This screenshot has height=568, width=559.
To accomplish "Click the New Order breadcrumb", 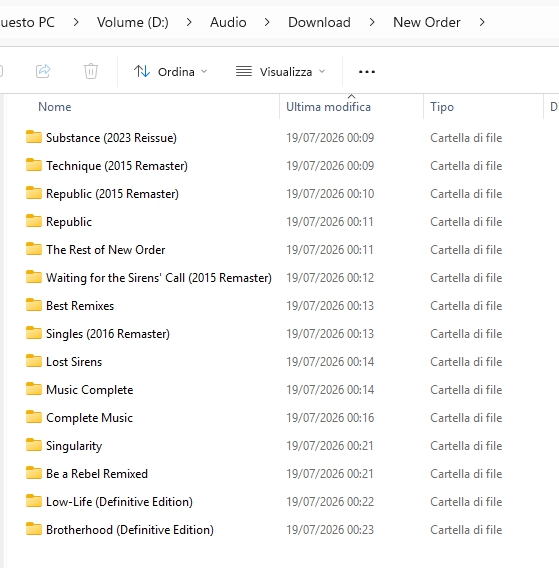I will (x=427, y=22).
